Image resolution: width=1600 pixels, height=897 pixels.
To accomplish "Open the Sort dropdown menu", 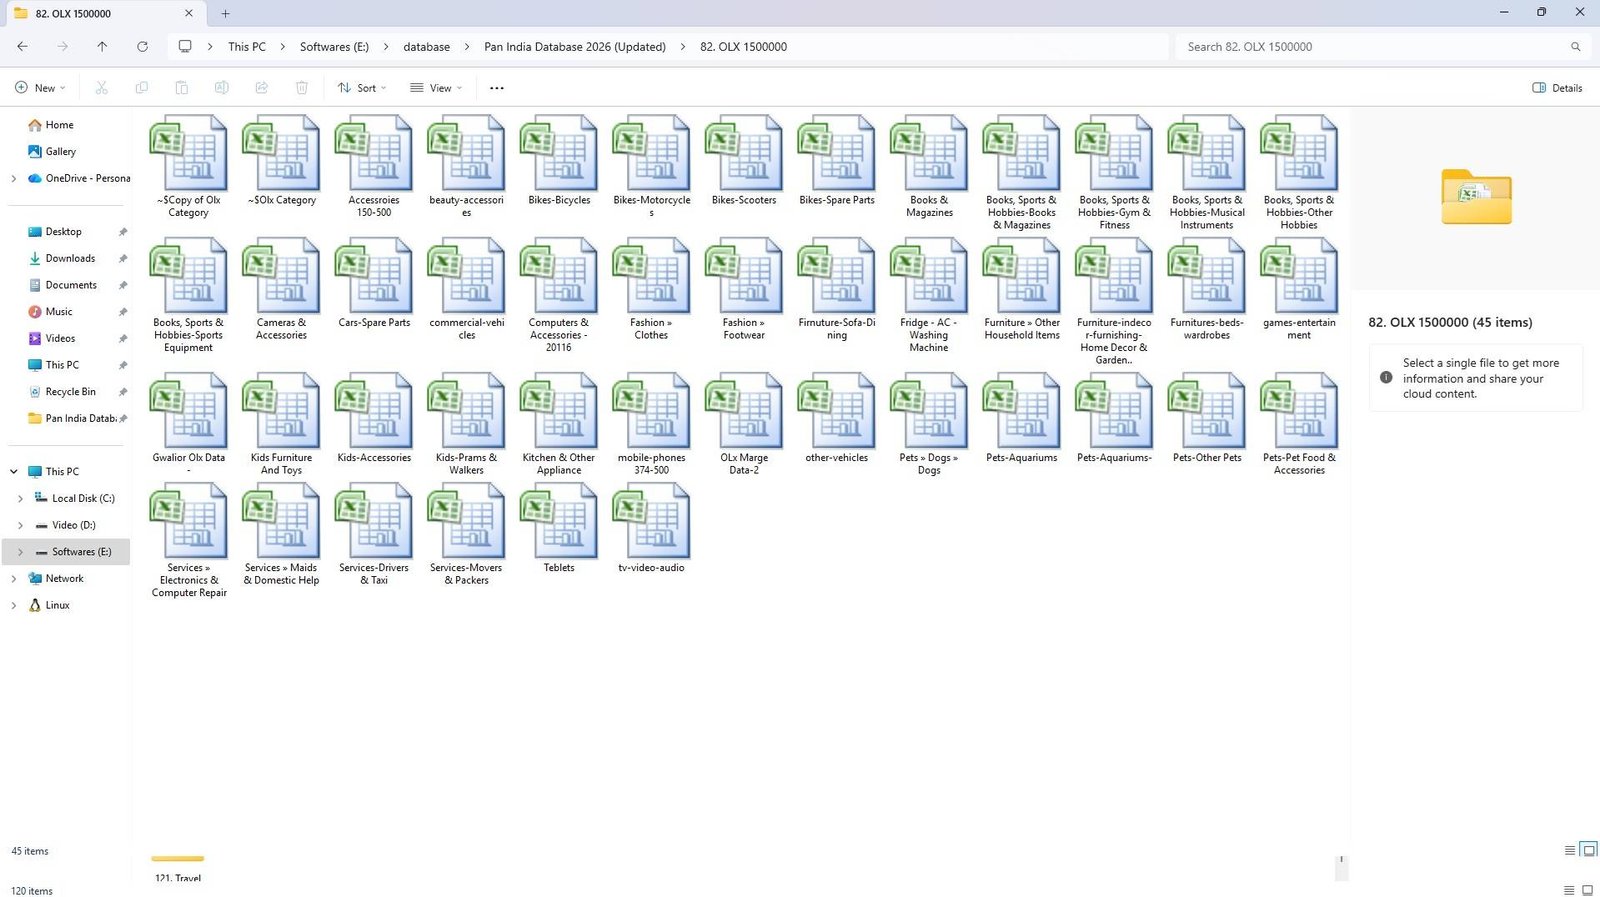I will pos(361,88).
